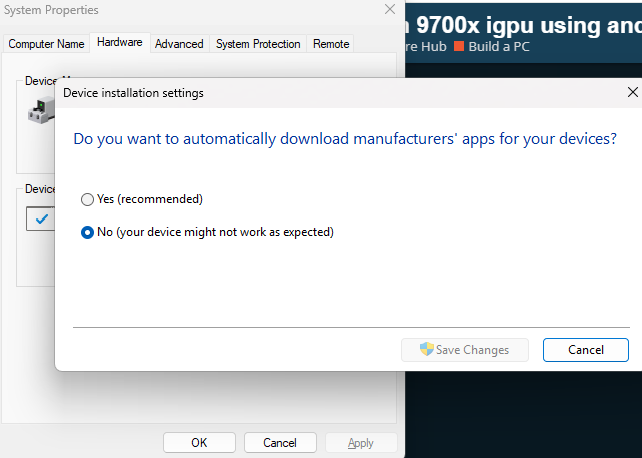Switch to the Computer Name tab
This screenshot has width=642, height=458.
[46, 44]
